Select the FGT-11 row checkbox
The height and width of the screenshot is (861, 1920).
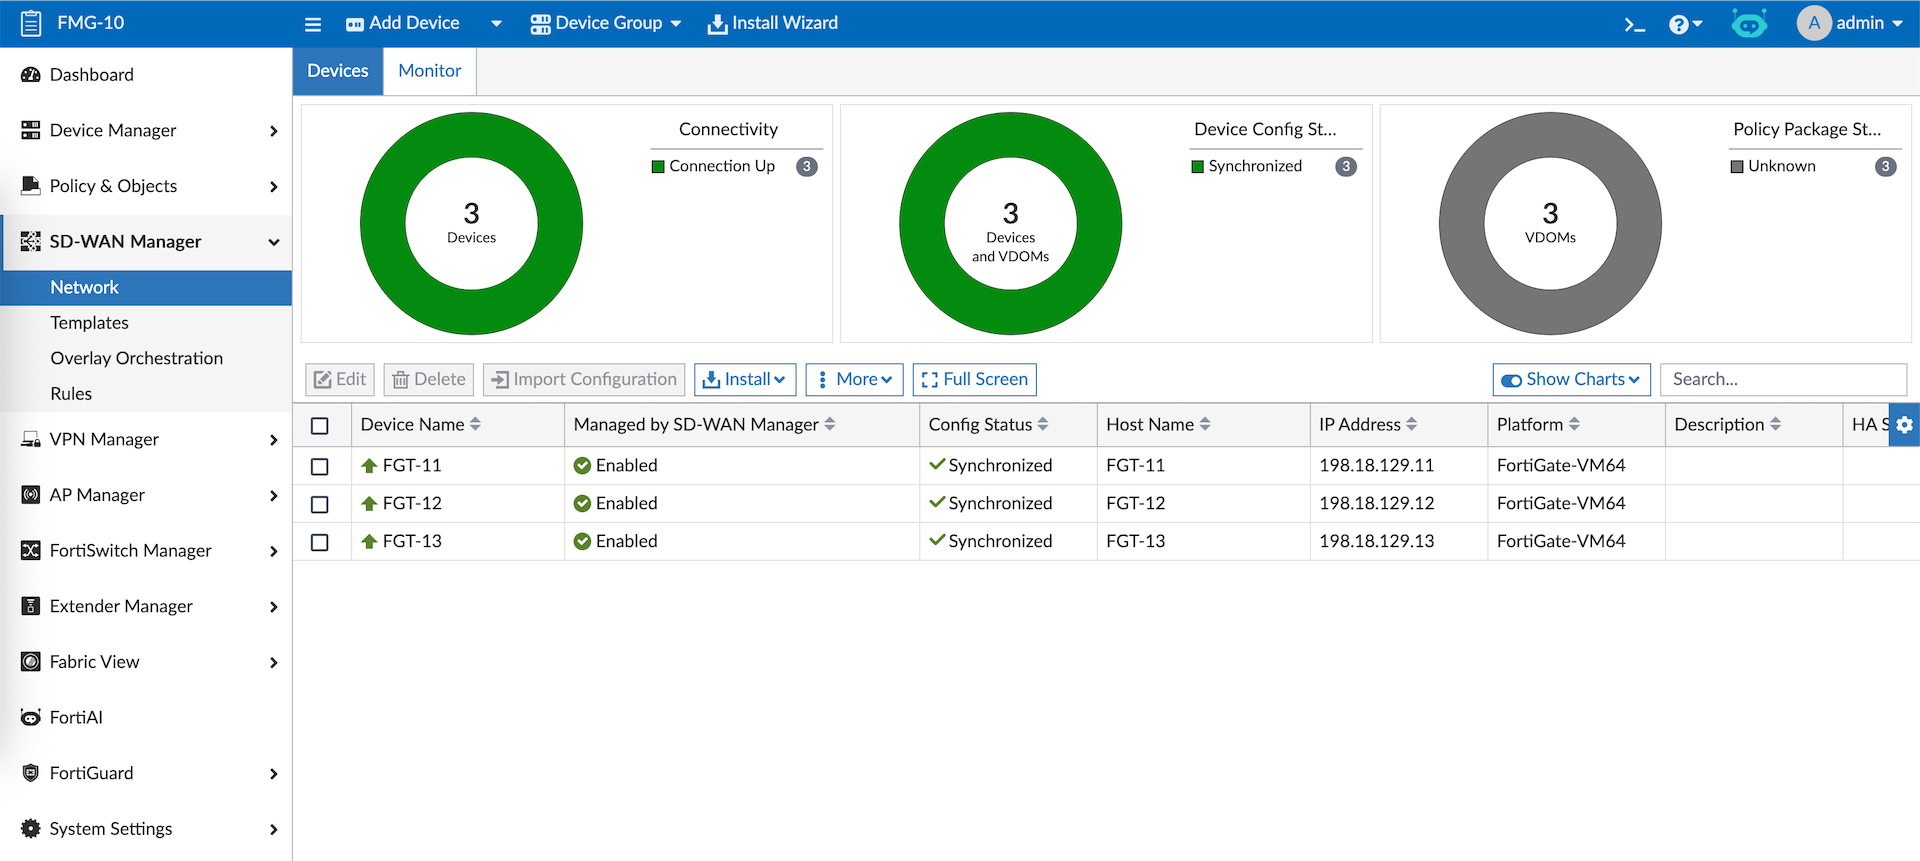click(x=320, y=466)
